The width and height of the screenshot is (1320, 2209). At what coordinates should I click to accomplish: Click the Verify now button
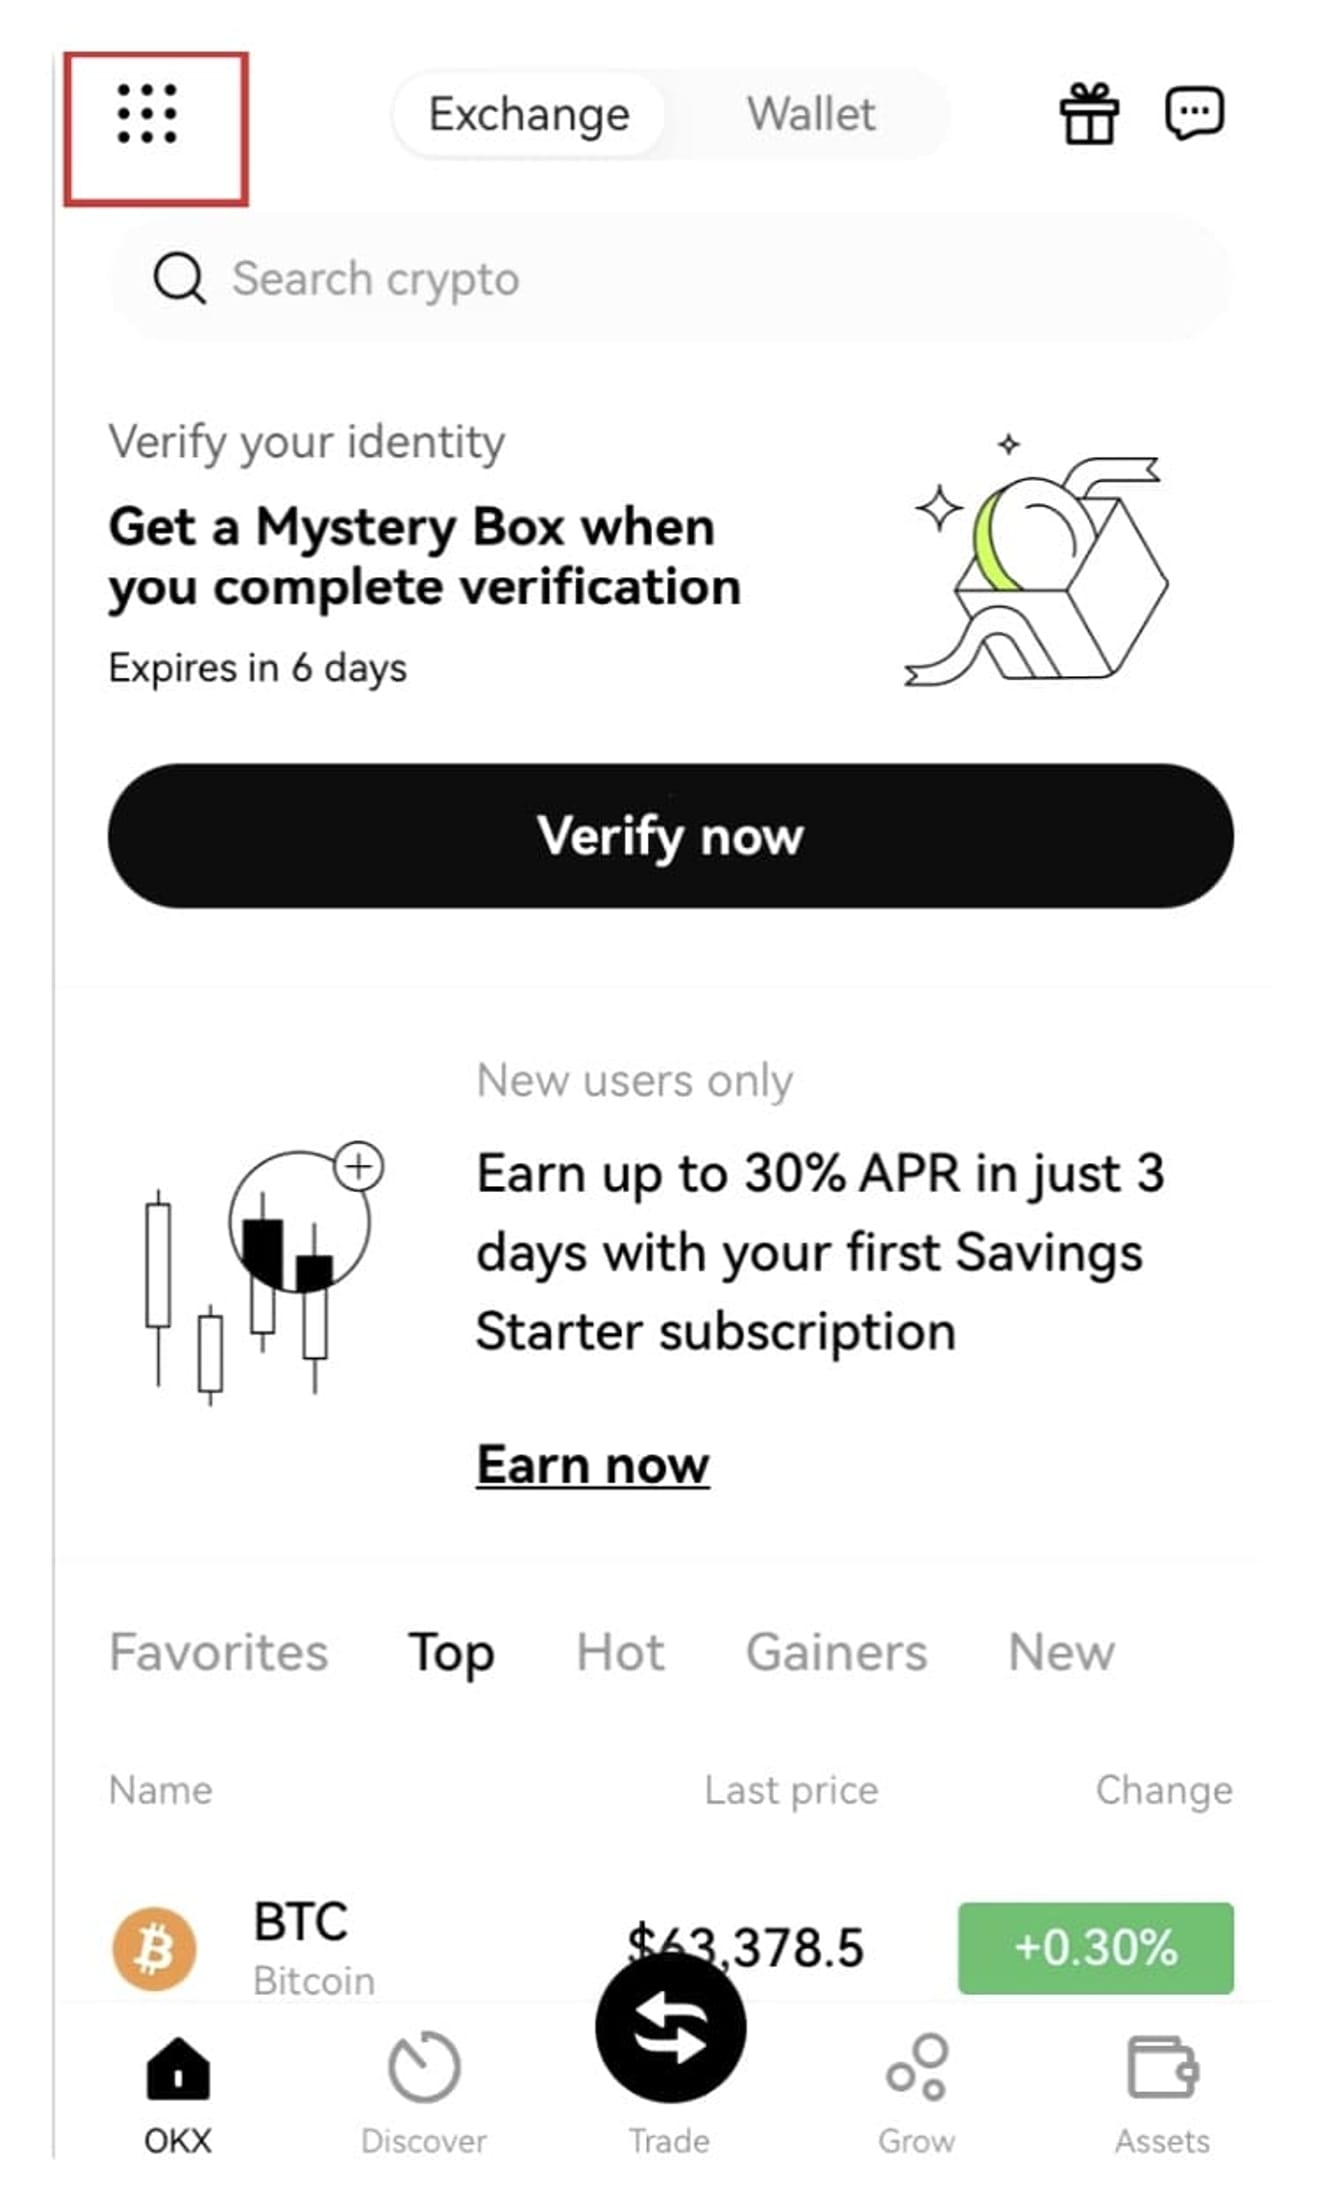coord(670,836)
